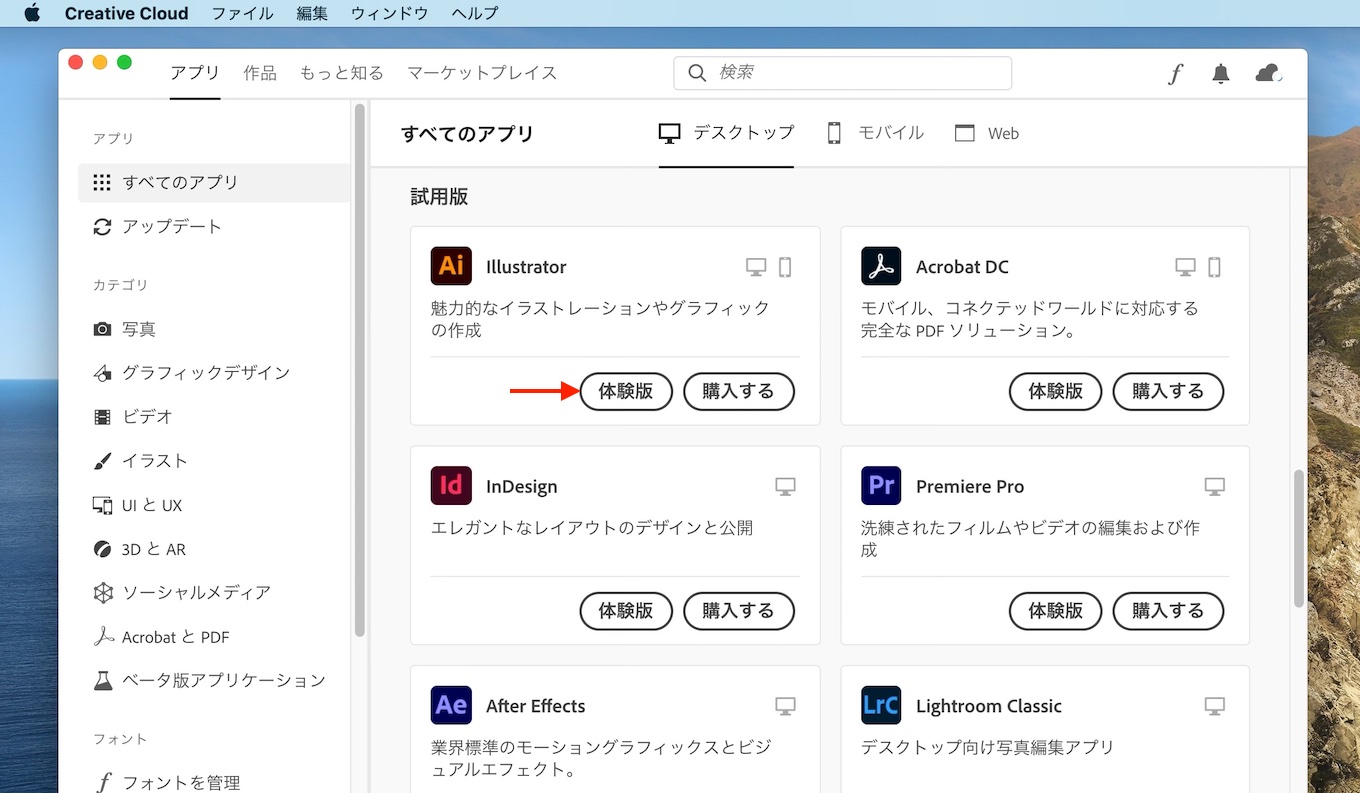
Task: Click the Acrobat DC app icon
Action: [x=881, y=266]
